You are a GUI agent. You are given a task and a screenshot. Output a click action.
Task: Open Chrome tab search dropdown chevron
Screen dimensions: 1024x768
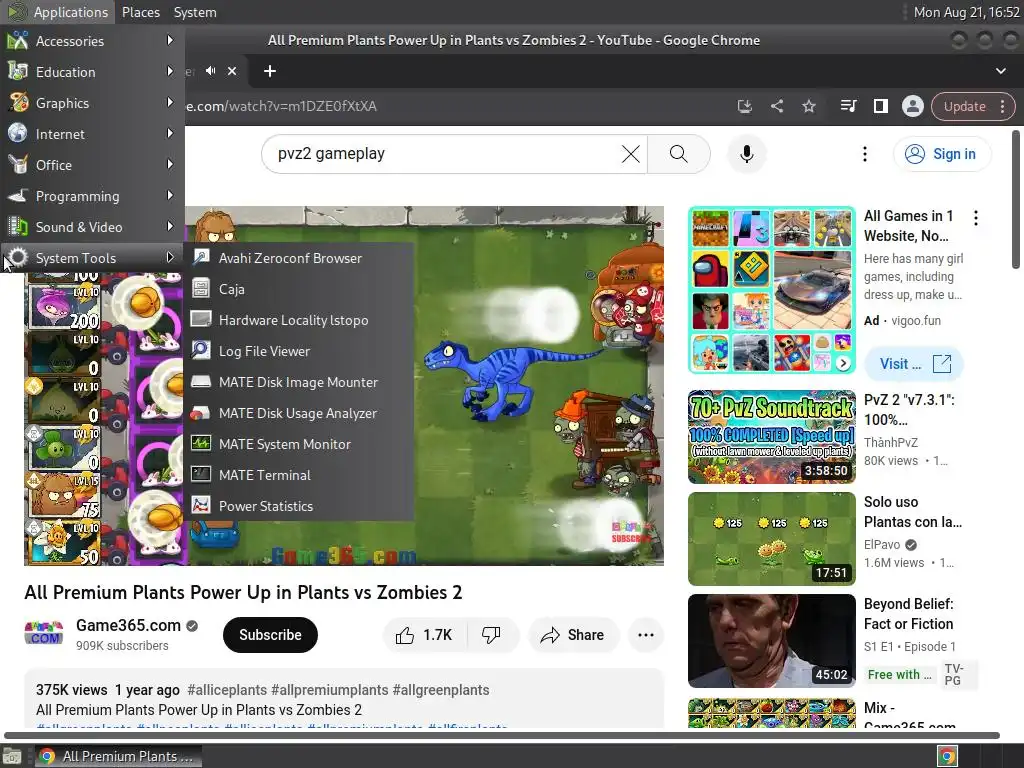[1000, 71]
